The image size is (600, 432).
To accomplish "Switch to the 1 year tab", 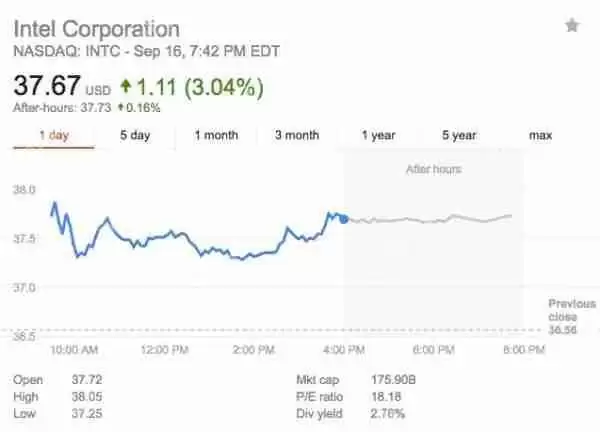I will (x=378, y=136).
